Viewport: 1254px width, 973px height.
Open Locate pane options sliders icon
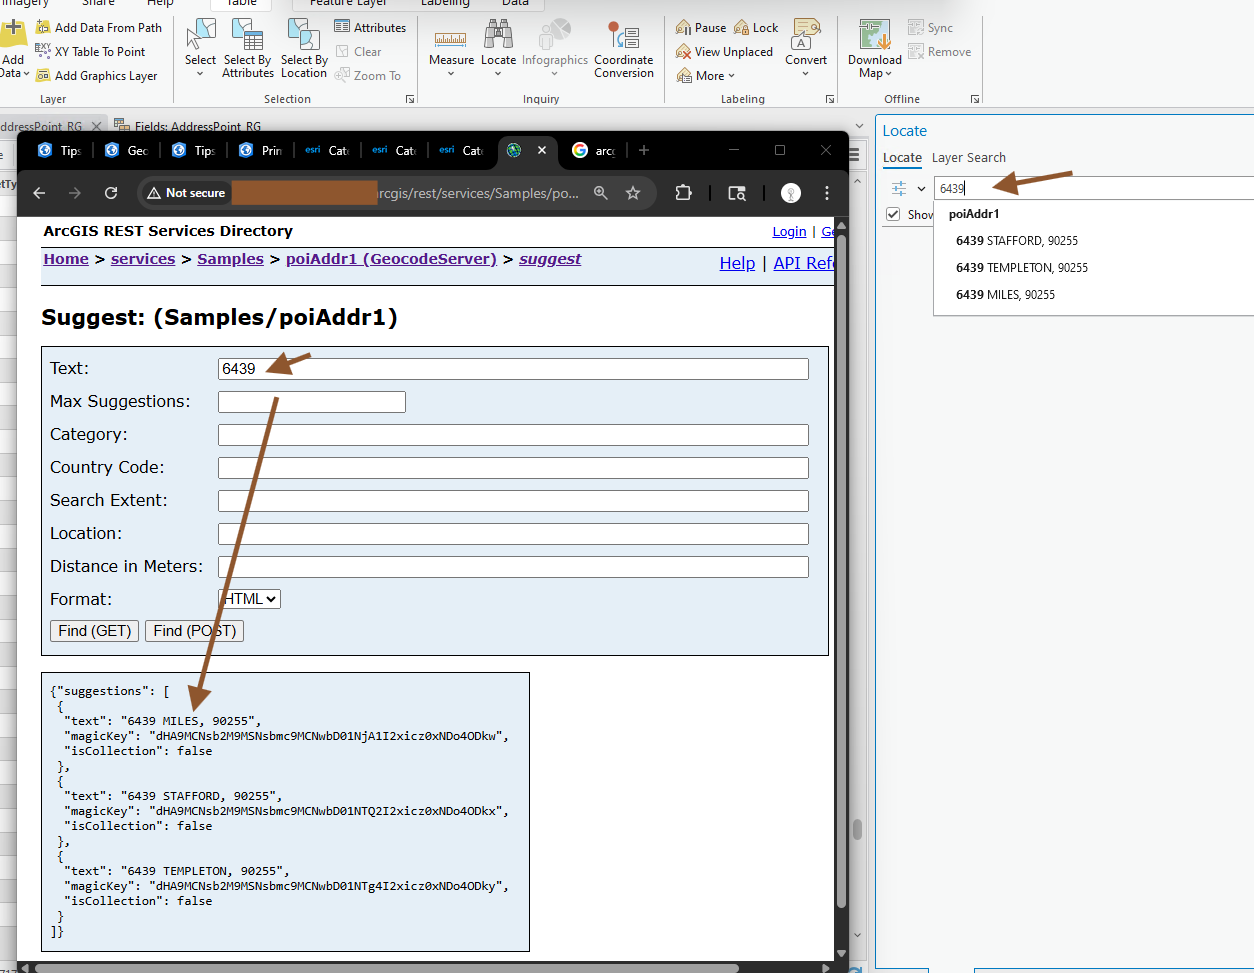(x=899, y=188)
